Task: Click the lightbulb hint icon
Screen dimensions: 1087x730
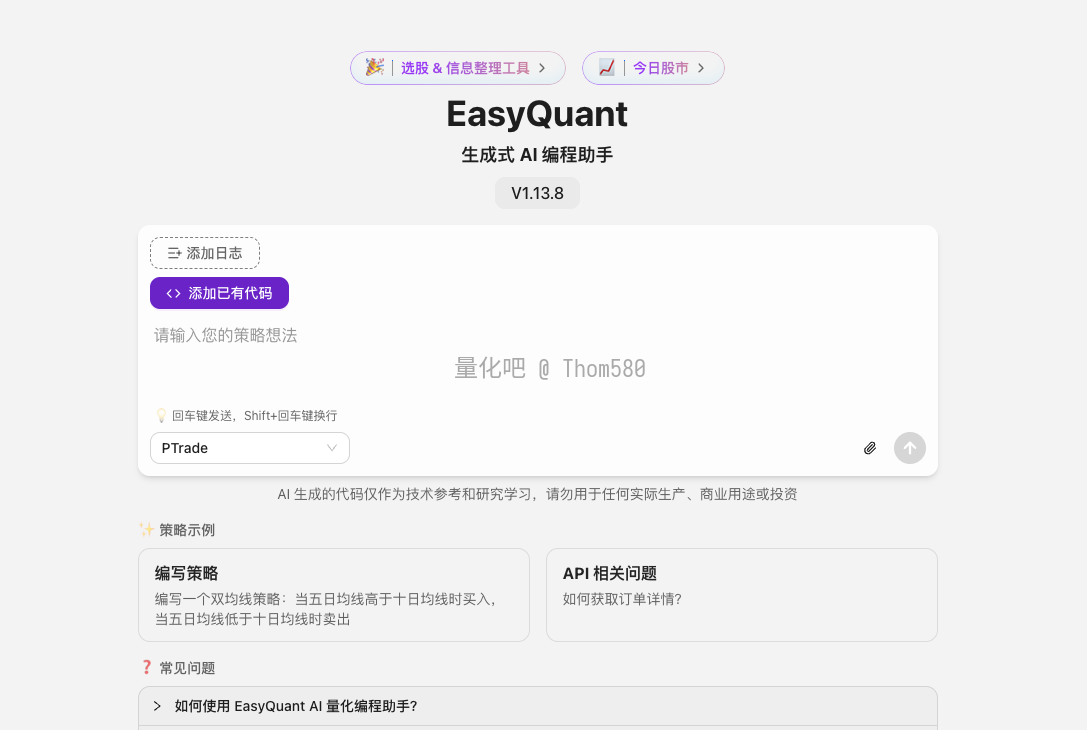Action: coord(160,415)
